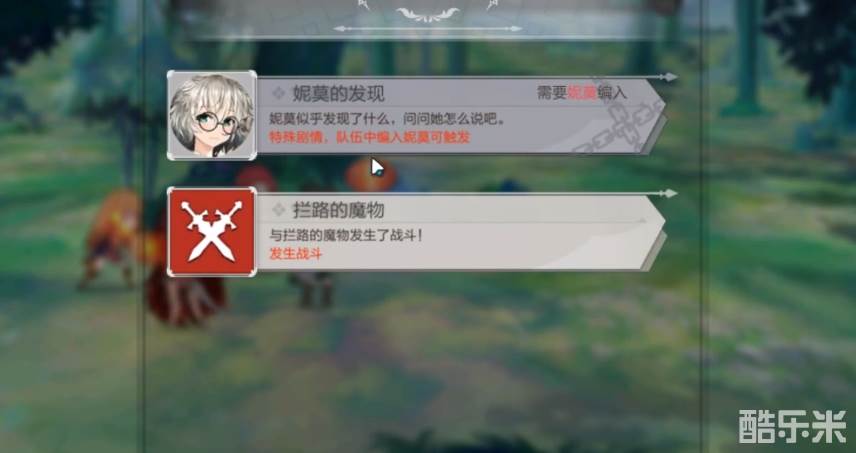Select Nimo's round glasses portrait
Screen dimensions: 856x453
(212, 115)
